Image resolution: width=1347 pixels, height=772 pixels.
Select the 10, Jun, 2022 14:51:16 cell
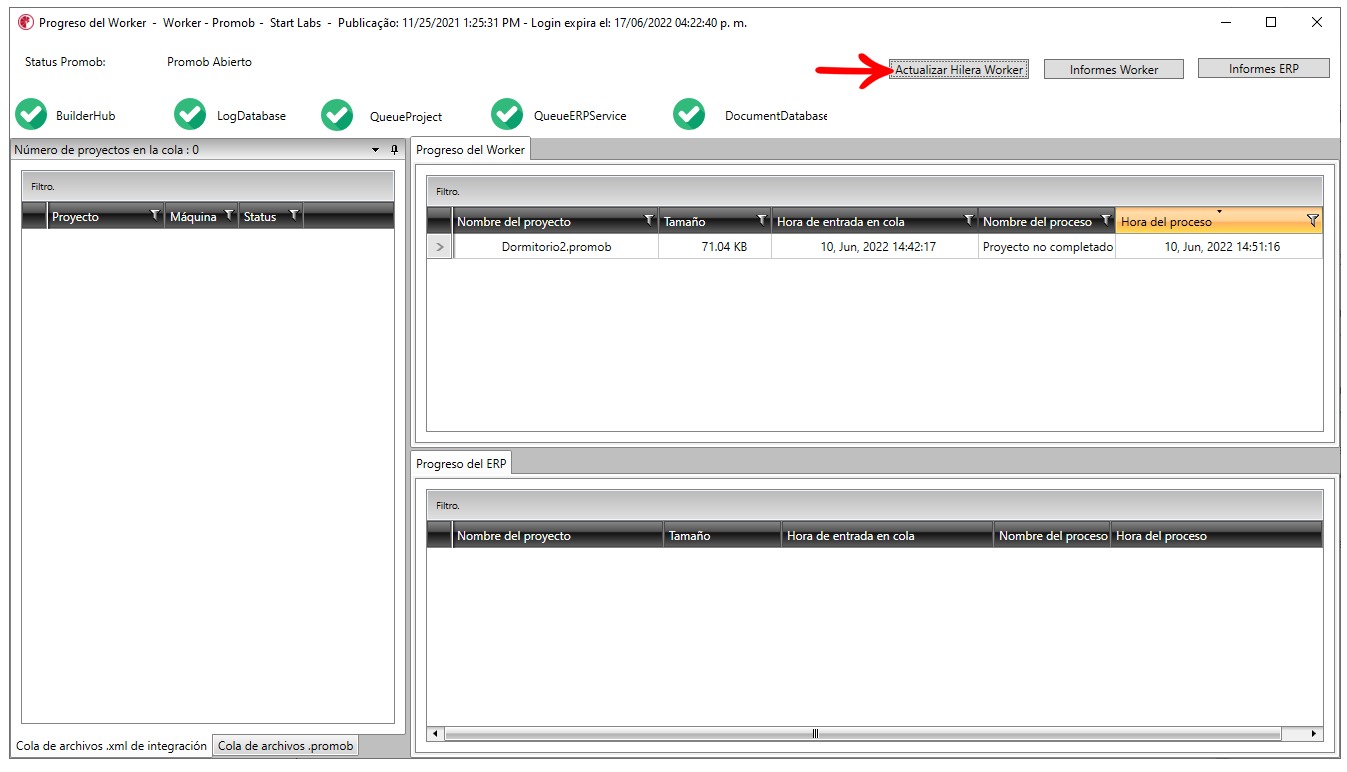pyautogui.click(x=1219, y=246)
